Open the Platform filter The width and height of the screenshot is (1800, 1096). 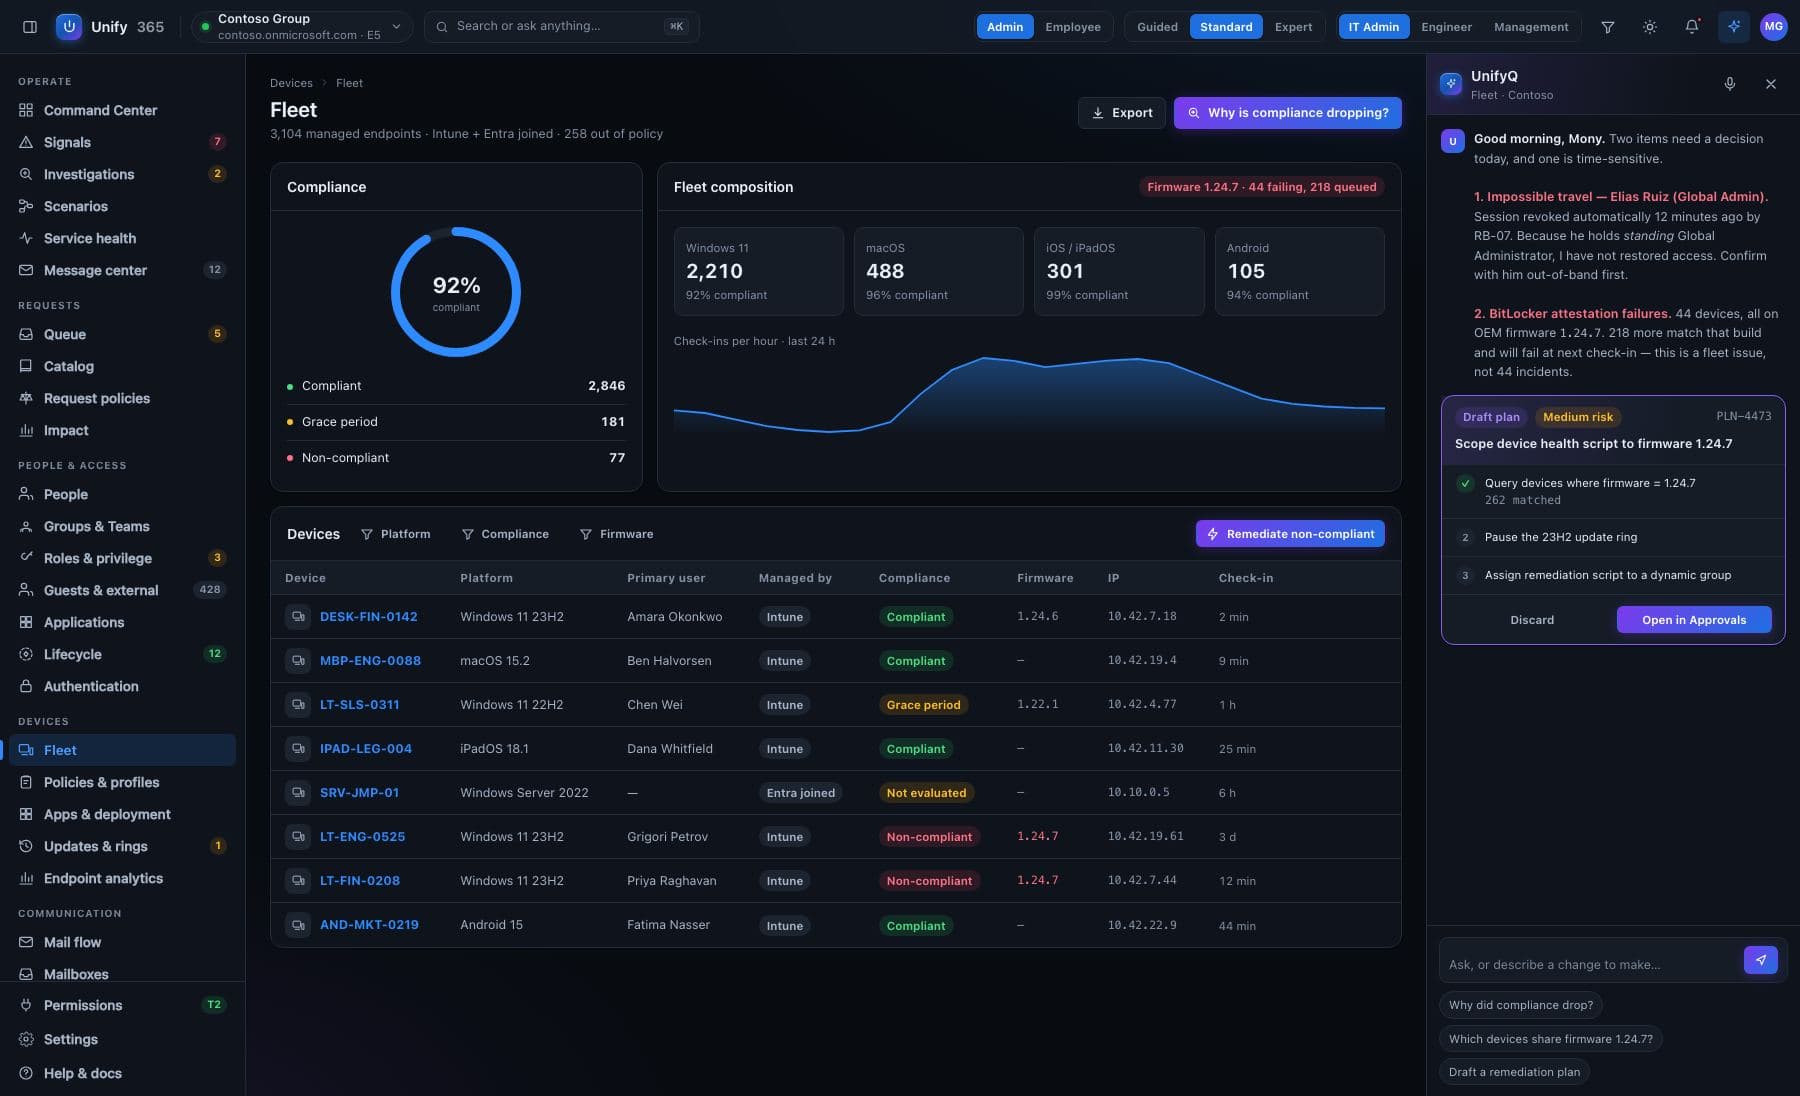pos(396,534)
